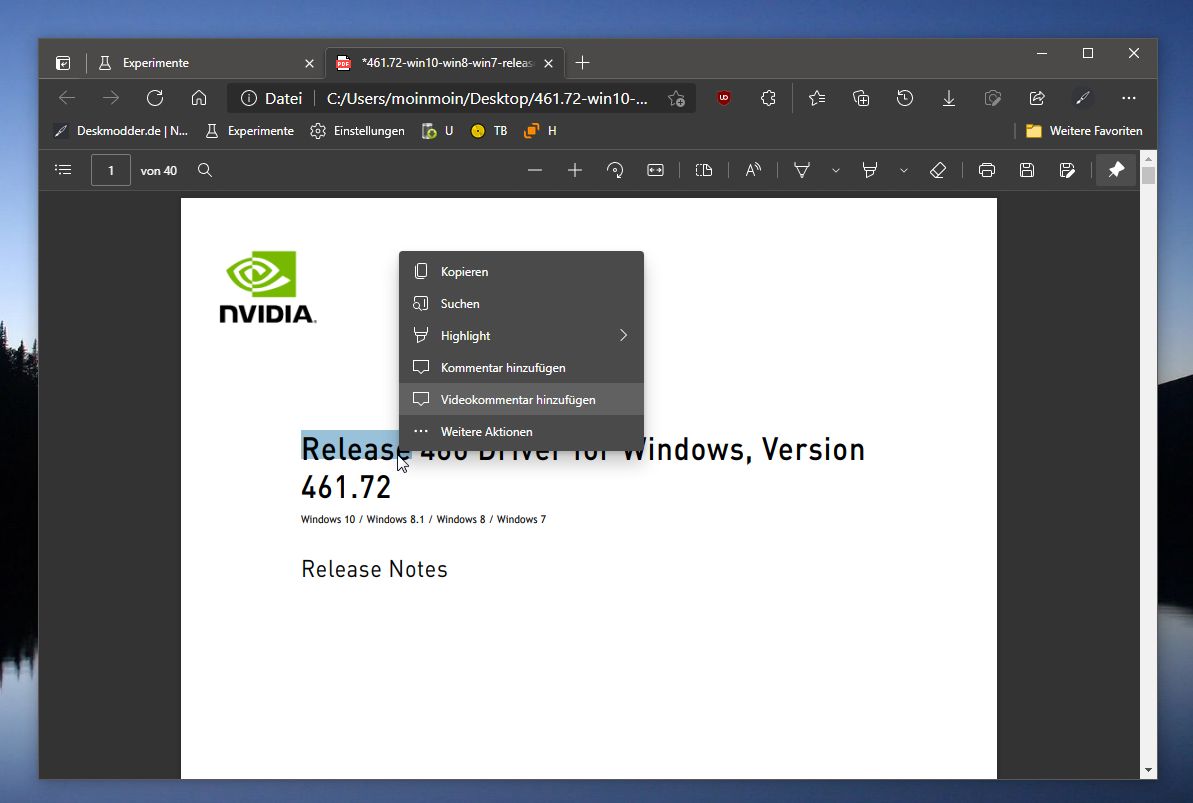Toggle the pinned PDF toolbar

coord(1116,170)
